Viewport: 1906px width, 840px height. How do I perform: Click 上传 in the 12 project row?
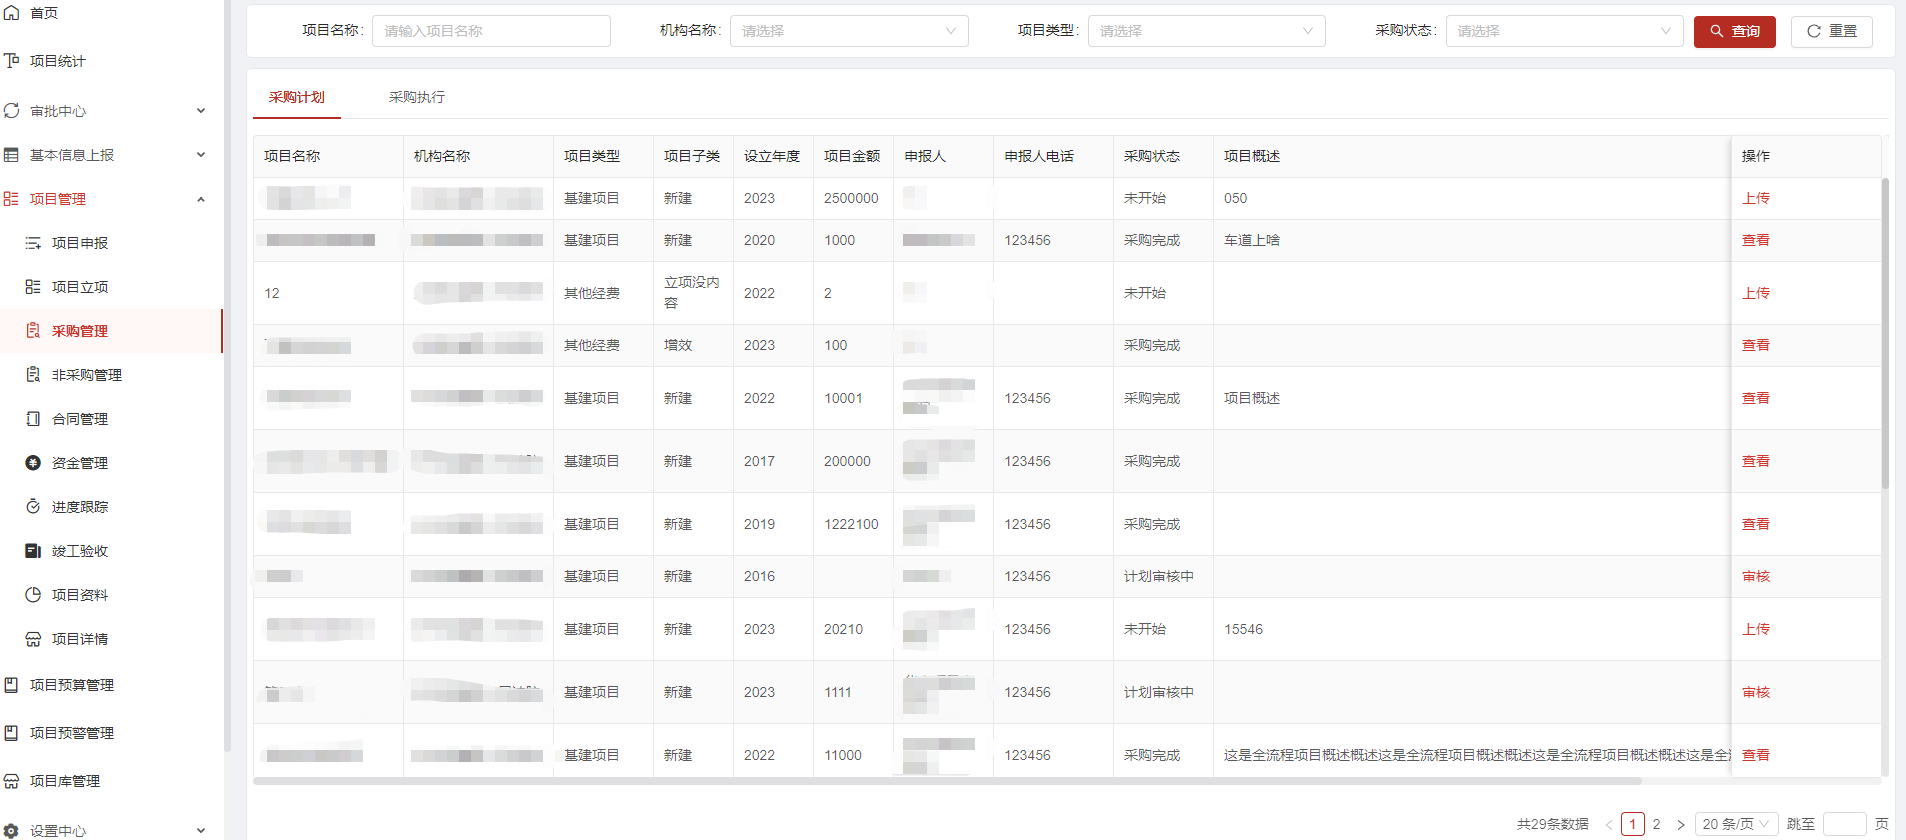[1756, 293]
